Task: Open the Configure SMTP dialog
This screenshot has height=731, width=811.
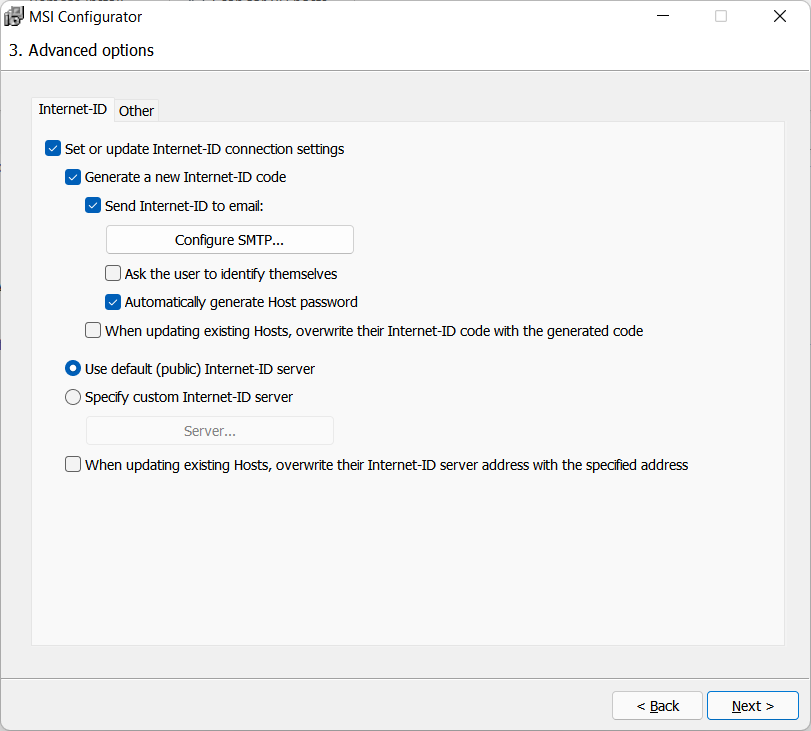Action: coord(230,240)
